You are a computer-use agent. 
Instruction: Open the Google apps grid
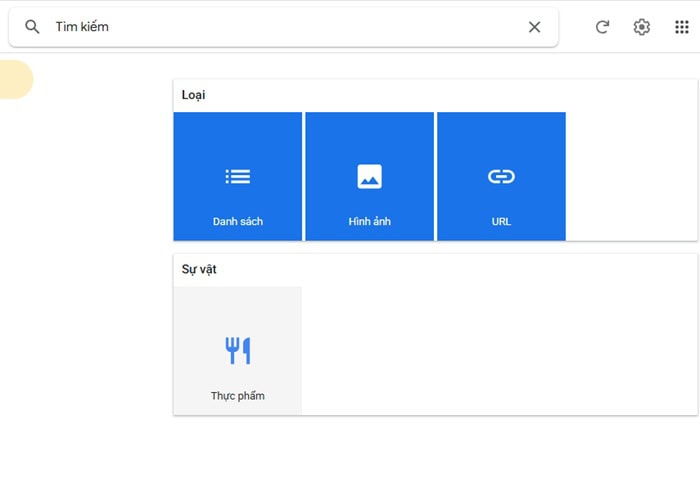coord(682,27)
